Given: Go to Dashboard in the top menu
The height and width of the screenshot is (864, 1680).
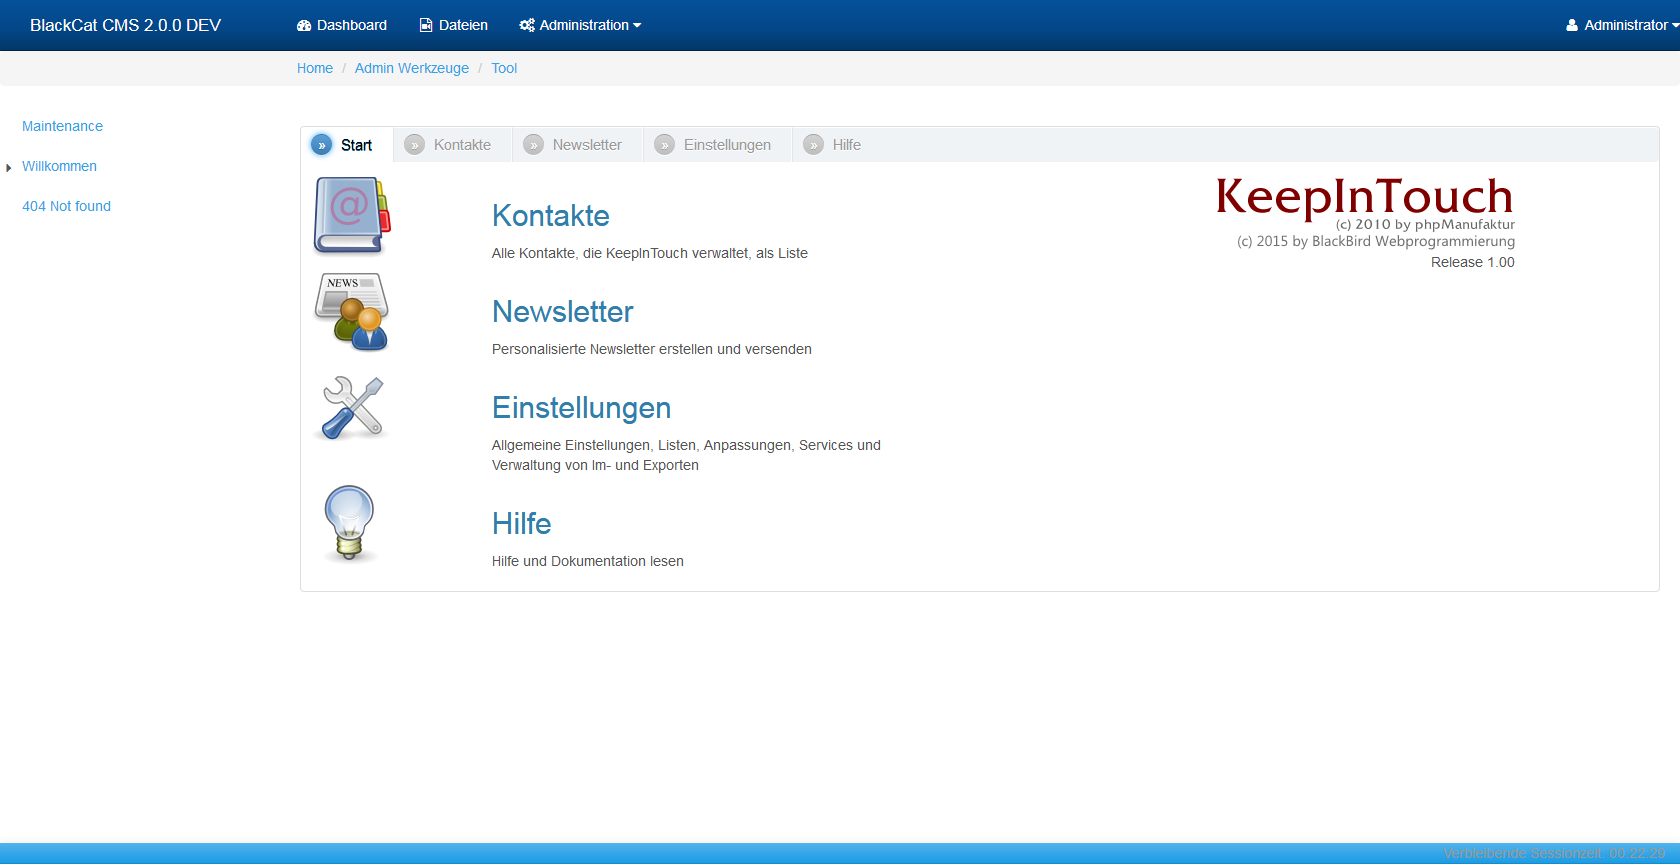Looking at the screenshot, I should coord(342,25).
